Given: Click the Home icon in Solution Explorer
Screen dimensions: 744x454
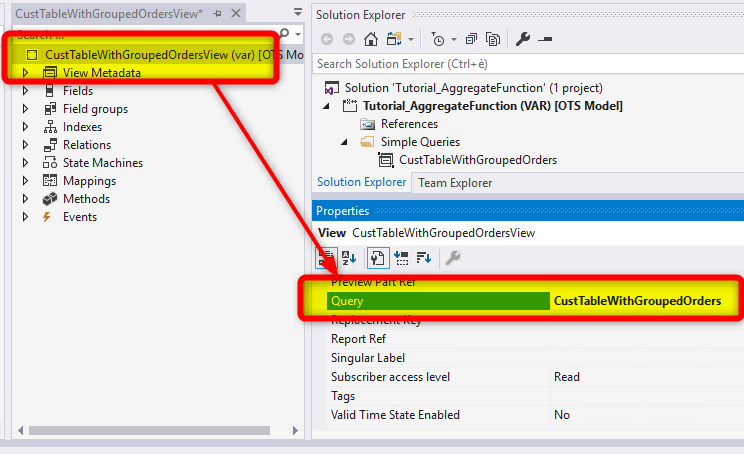Looking at the screenshot, I should click(371, 39).
